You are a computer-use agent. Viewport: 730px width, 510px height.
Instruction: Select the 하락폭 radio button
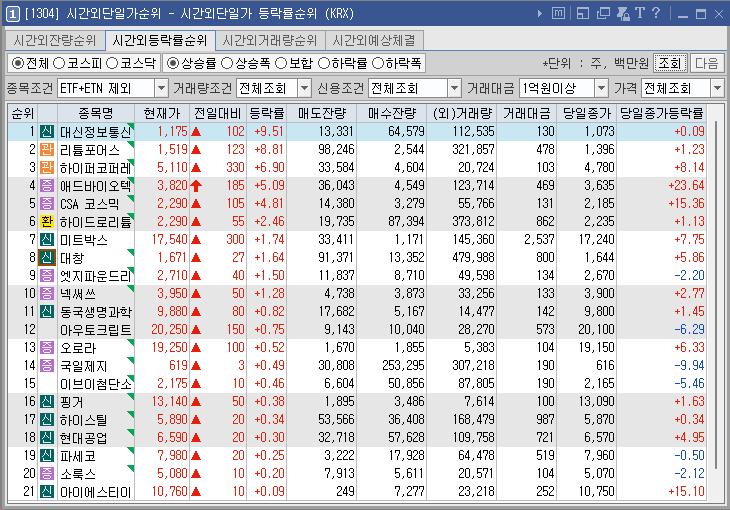click(378, 63)
